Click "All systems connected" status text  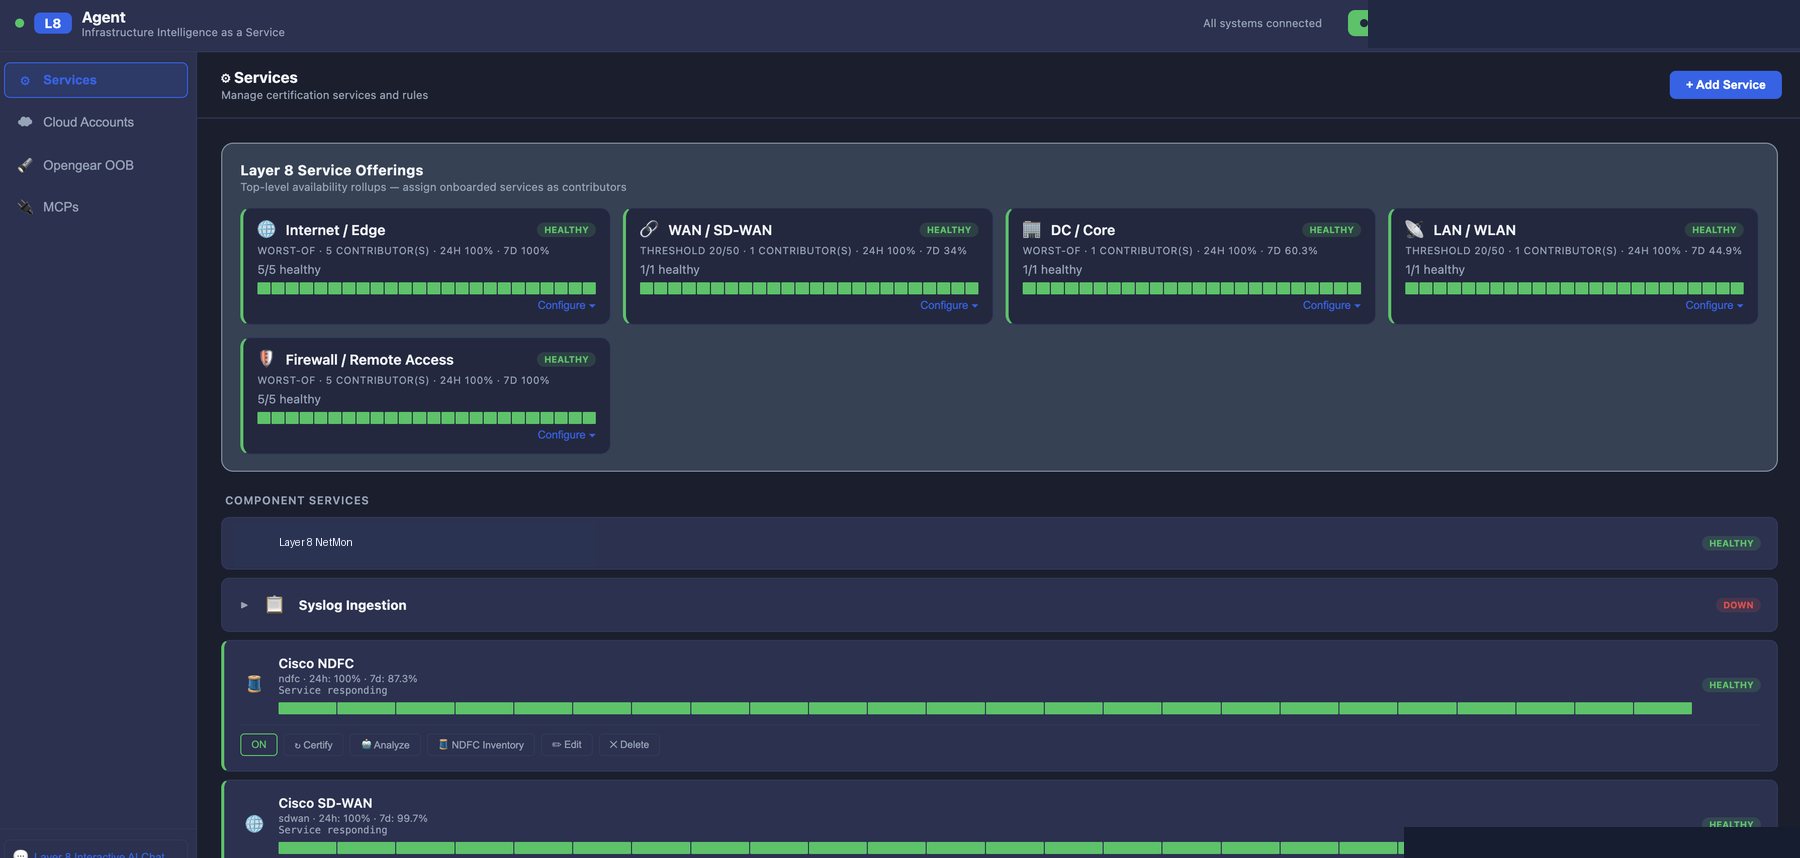(x=1262, y=23)
